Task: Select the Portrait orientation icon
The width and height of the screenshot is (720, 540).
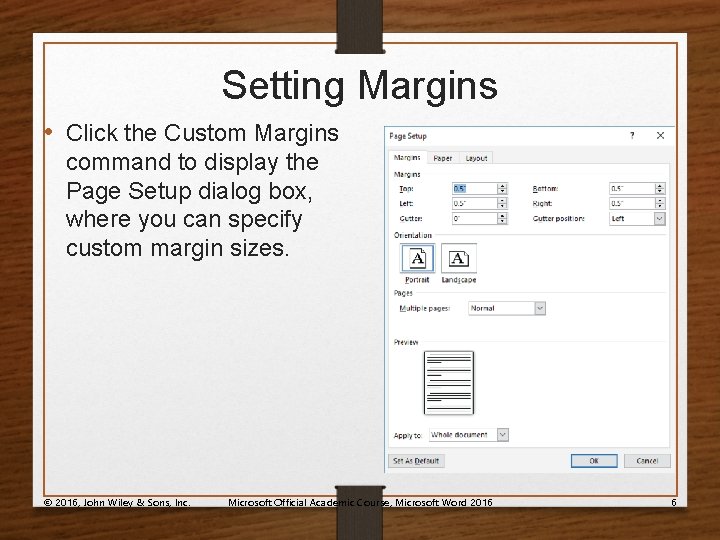Action: point(417,259)
